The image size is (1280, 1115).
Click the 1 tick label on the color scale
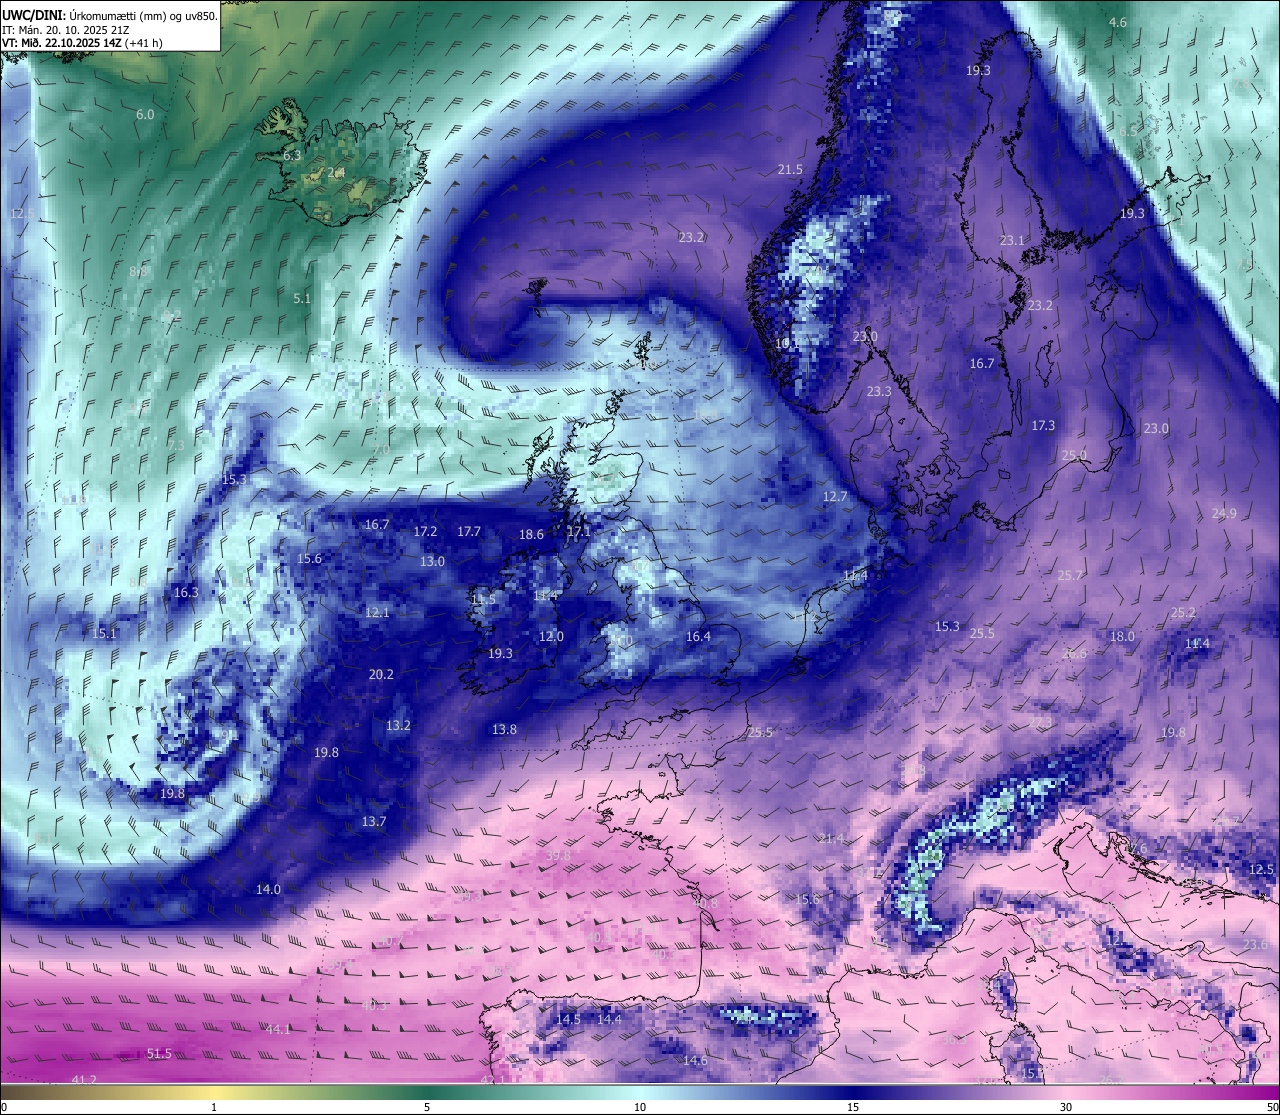coord(214,1107)
